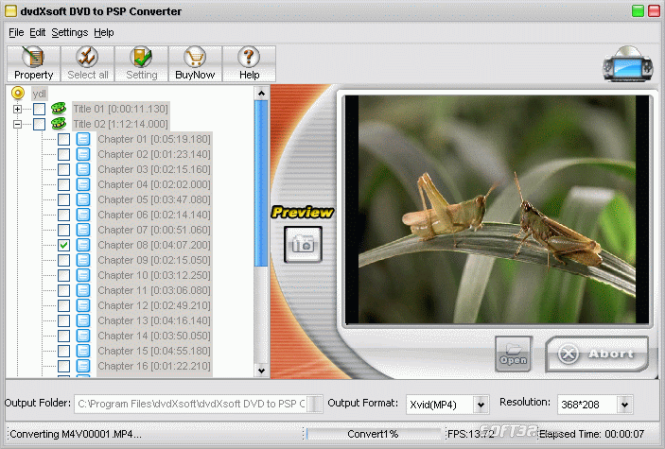Click the tree vertical scrollbar thumb

[x=261, y=183]
